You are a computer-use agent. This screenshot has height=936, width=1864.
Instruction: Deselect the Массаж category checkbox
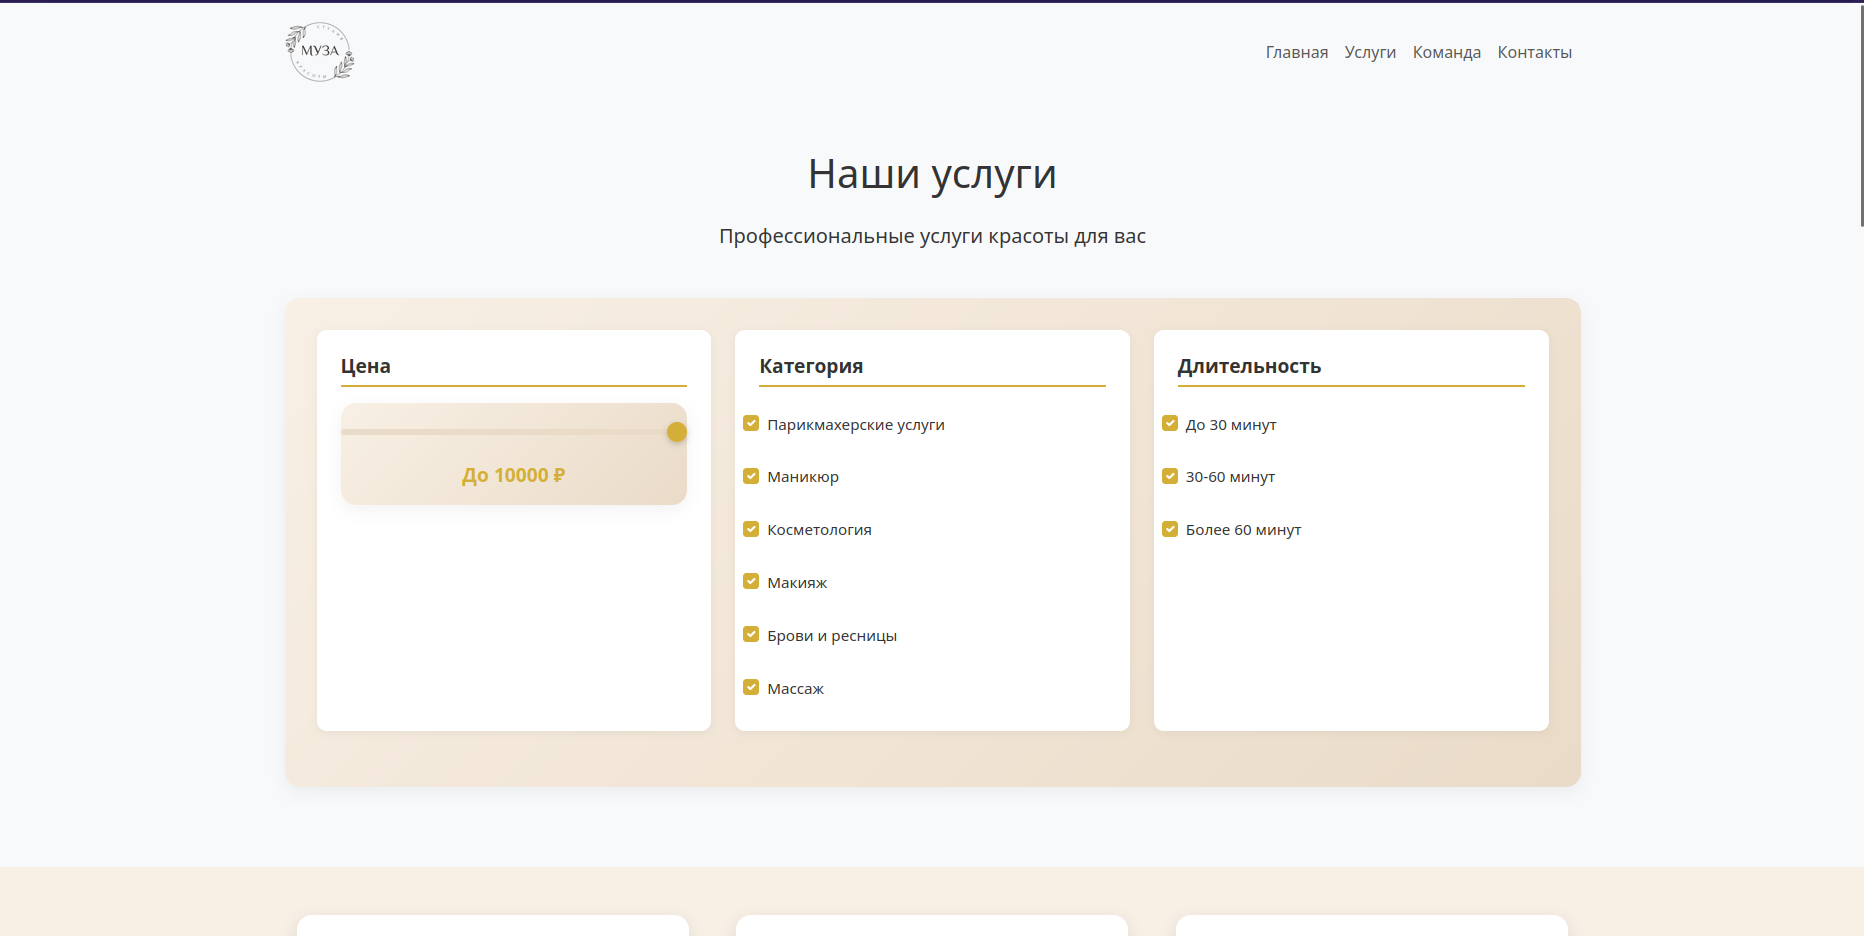pos(751,688)
